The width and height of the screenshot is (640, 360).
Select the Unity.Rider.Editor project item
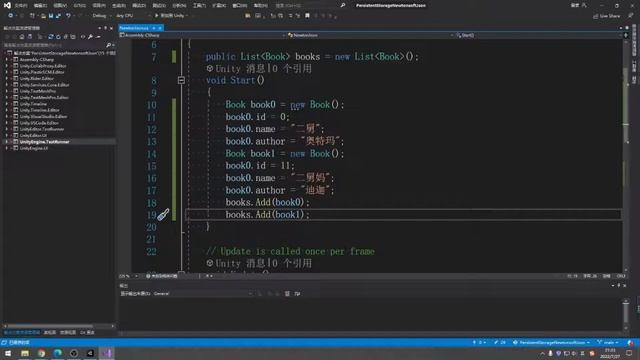click(x=37, y=78)
